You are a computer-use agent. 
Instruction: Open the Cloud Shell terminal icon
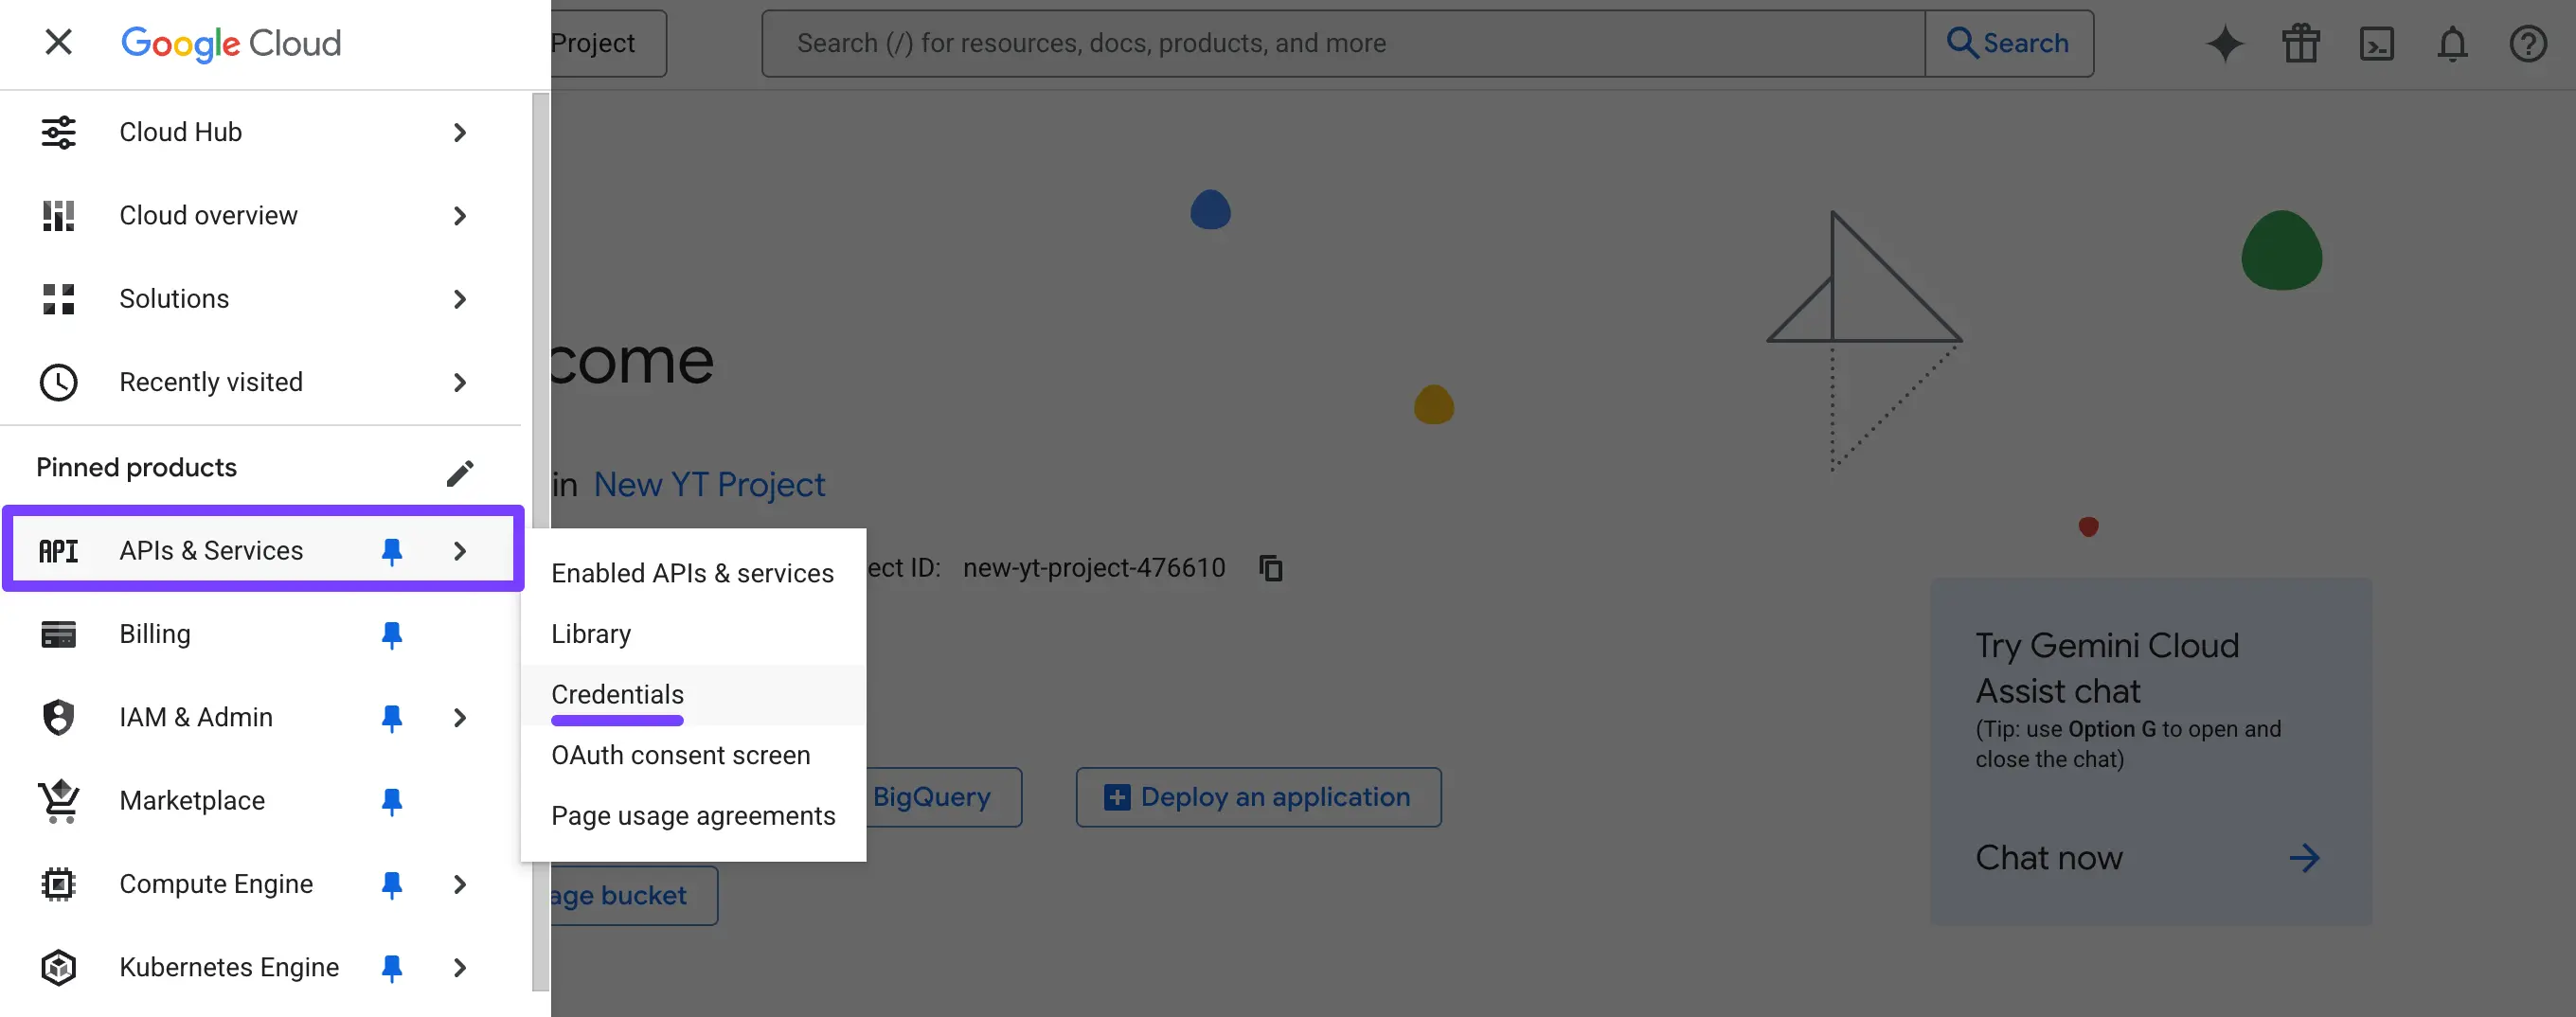point(2377,43)
